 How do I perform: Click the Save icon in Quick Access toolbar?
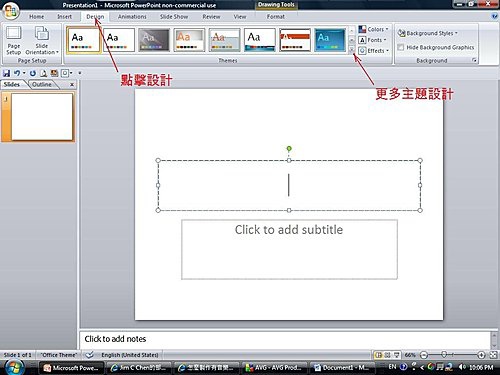click(x=6, y=73)
